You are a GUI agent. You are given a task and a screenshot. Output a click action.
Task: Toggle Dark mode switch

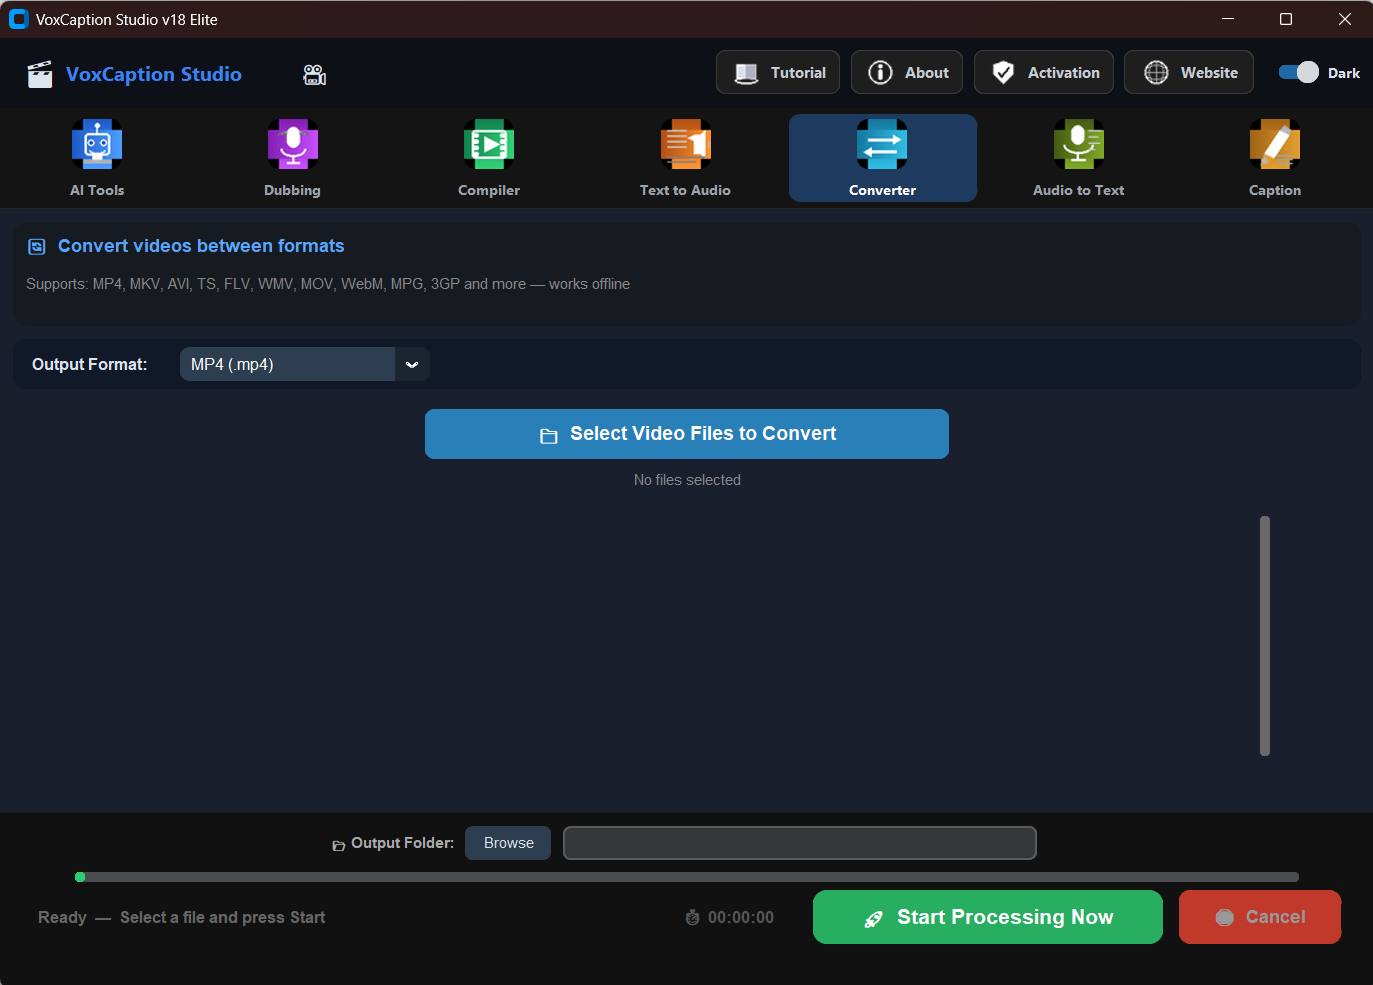point(1300,72)
